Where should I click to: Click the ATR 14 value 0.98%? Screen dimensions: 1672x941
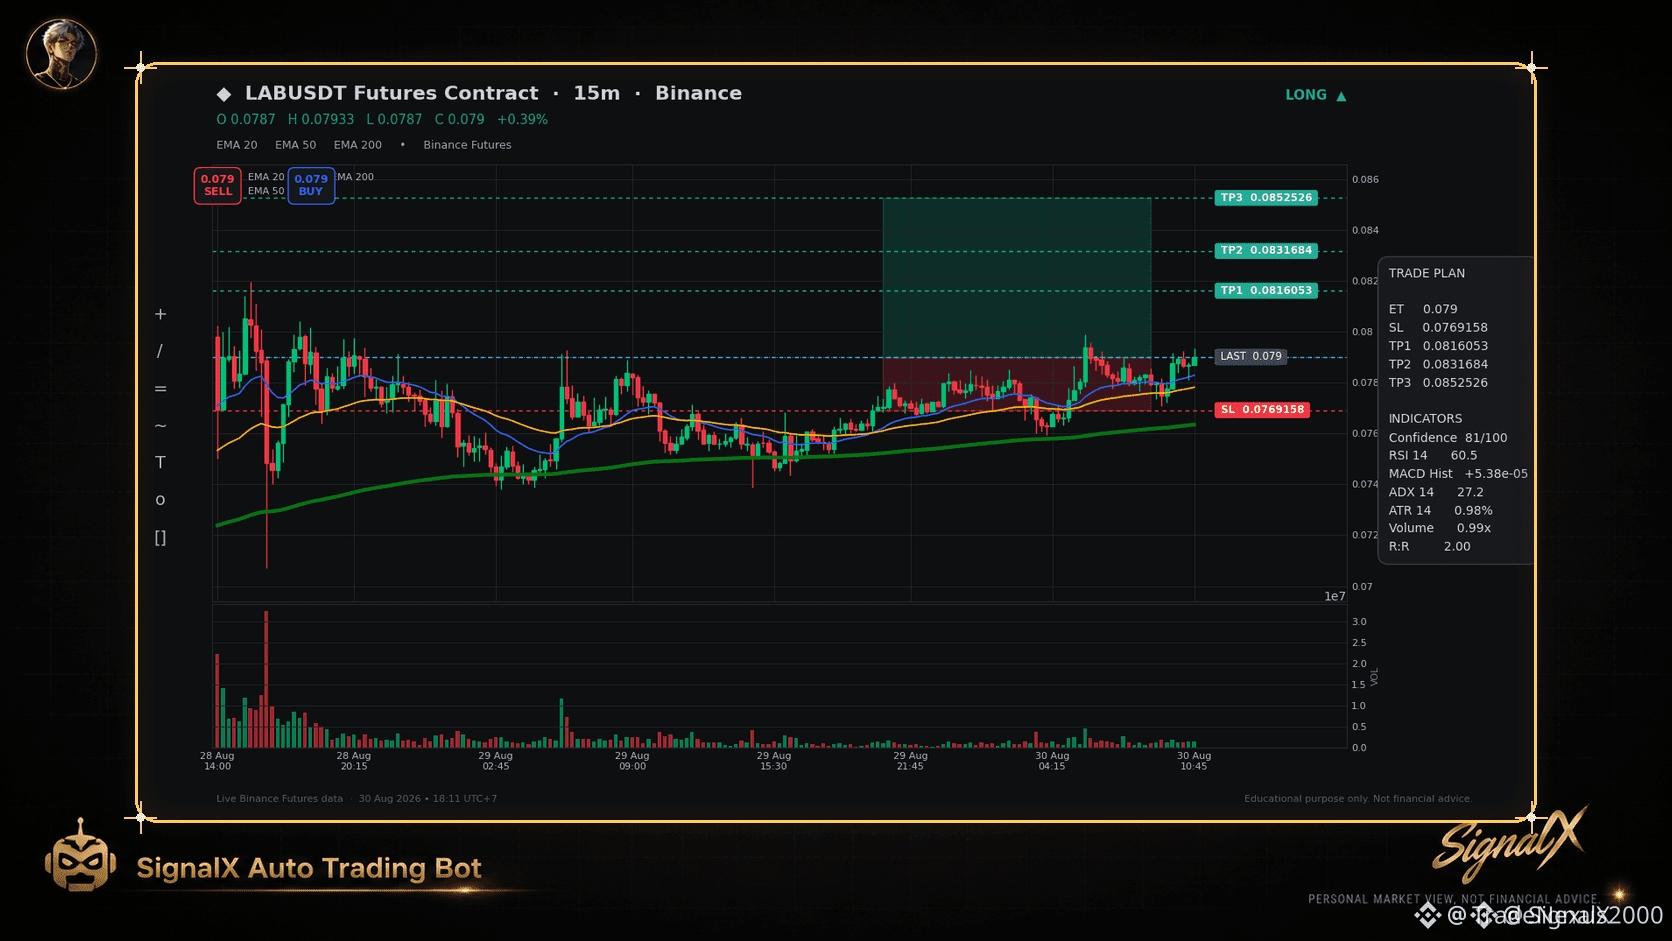pos(1473,510)
